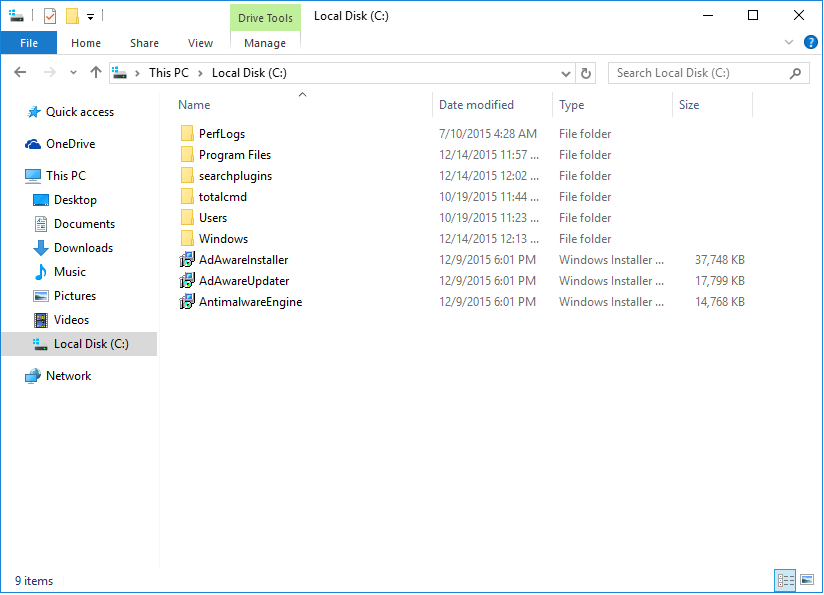Select the Program Files name text
This screenshot has height=595, width=824.
[x=235, y=155]
